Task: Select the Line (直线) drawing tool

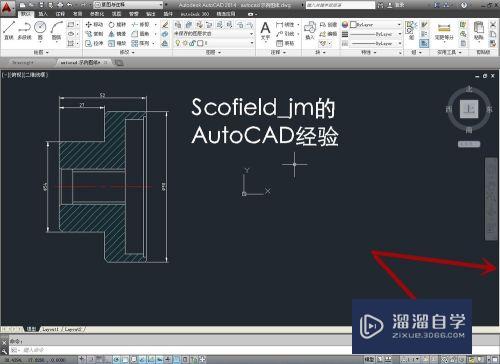Action: pyautogui.click(x=9, y=31)
